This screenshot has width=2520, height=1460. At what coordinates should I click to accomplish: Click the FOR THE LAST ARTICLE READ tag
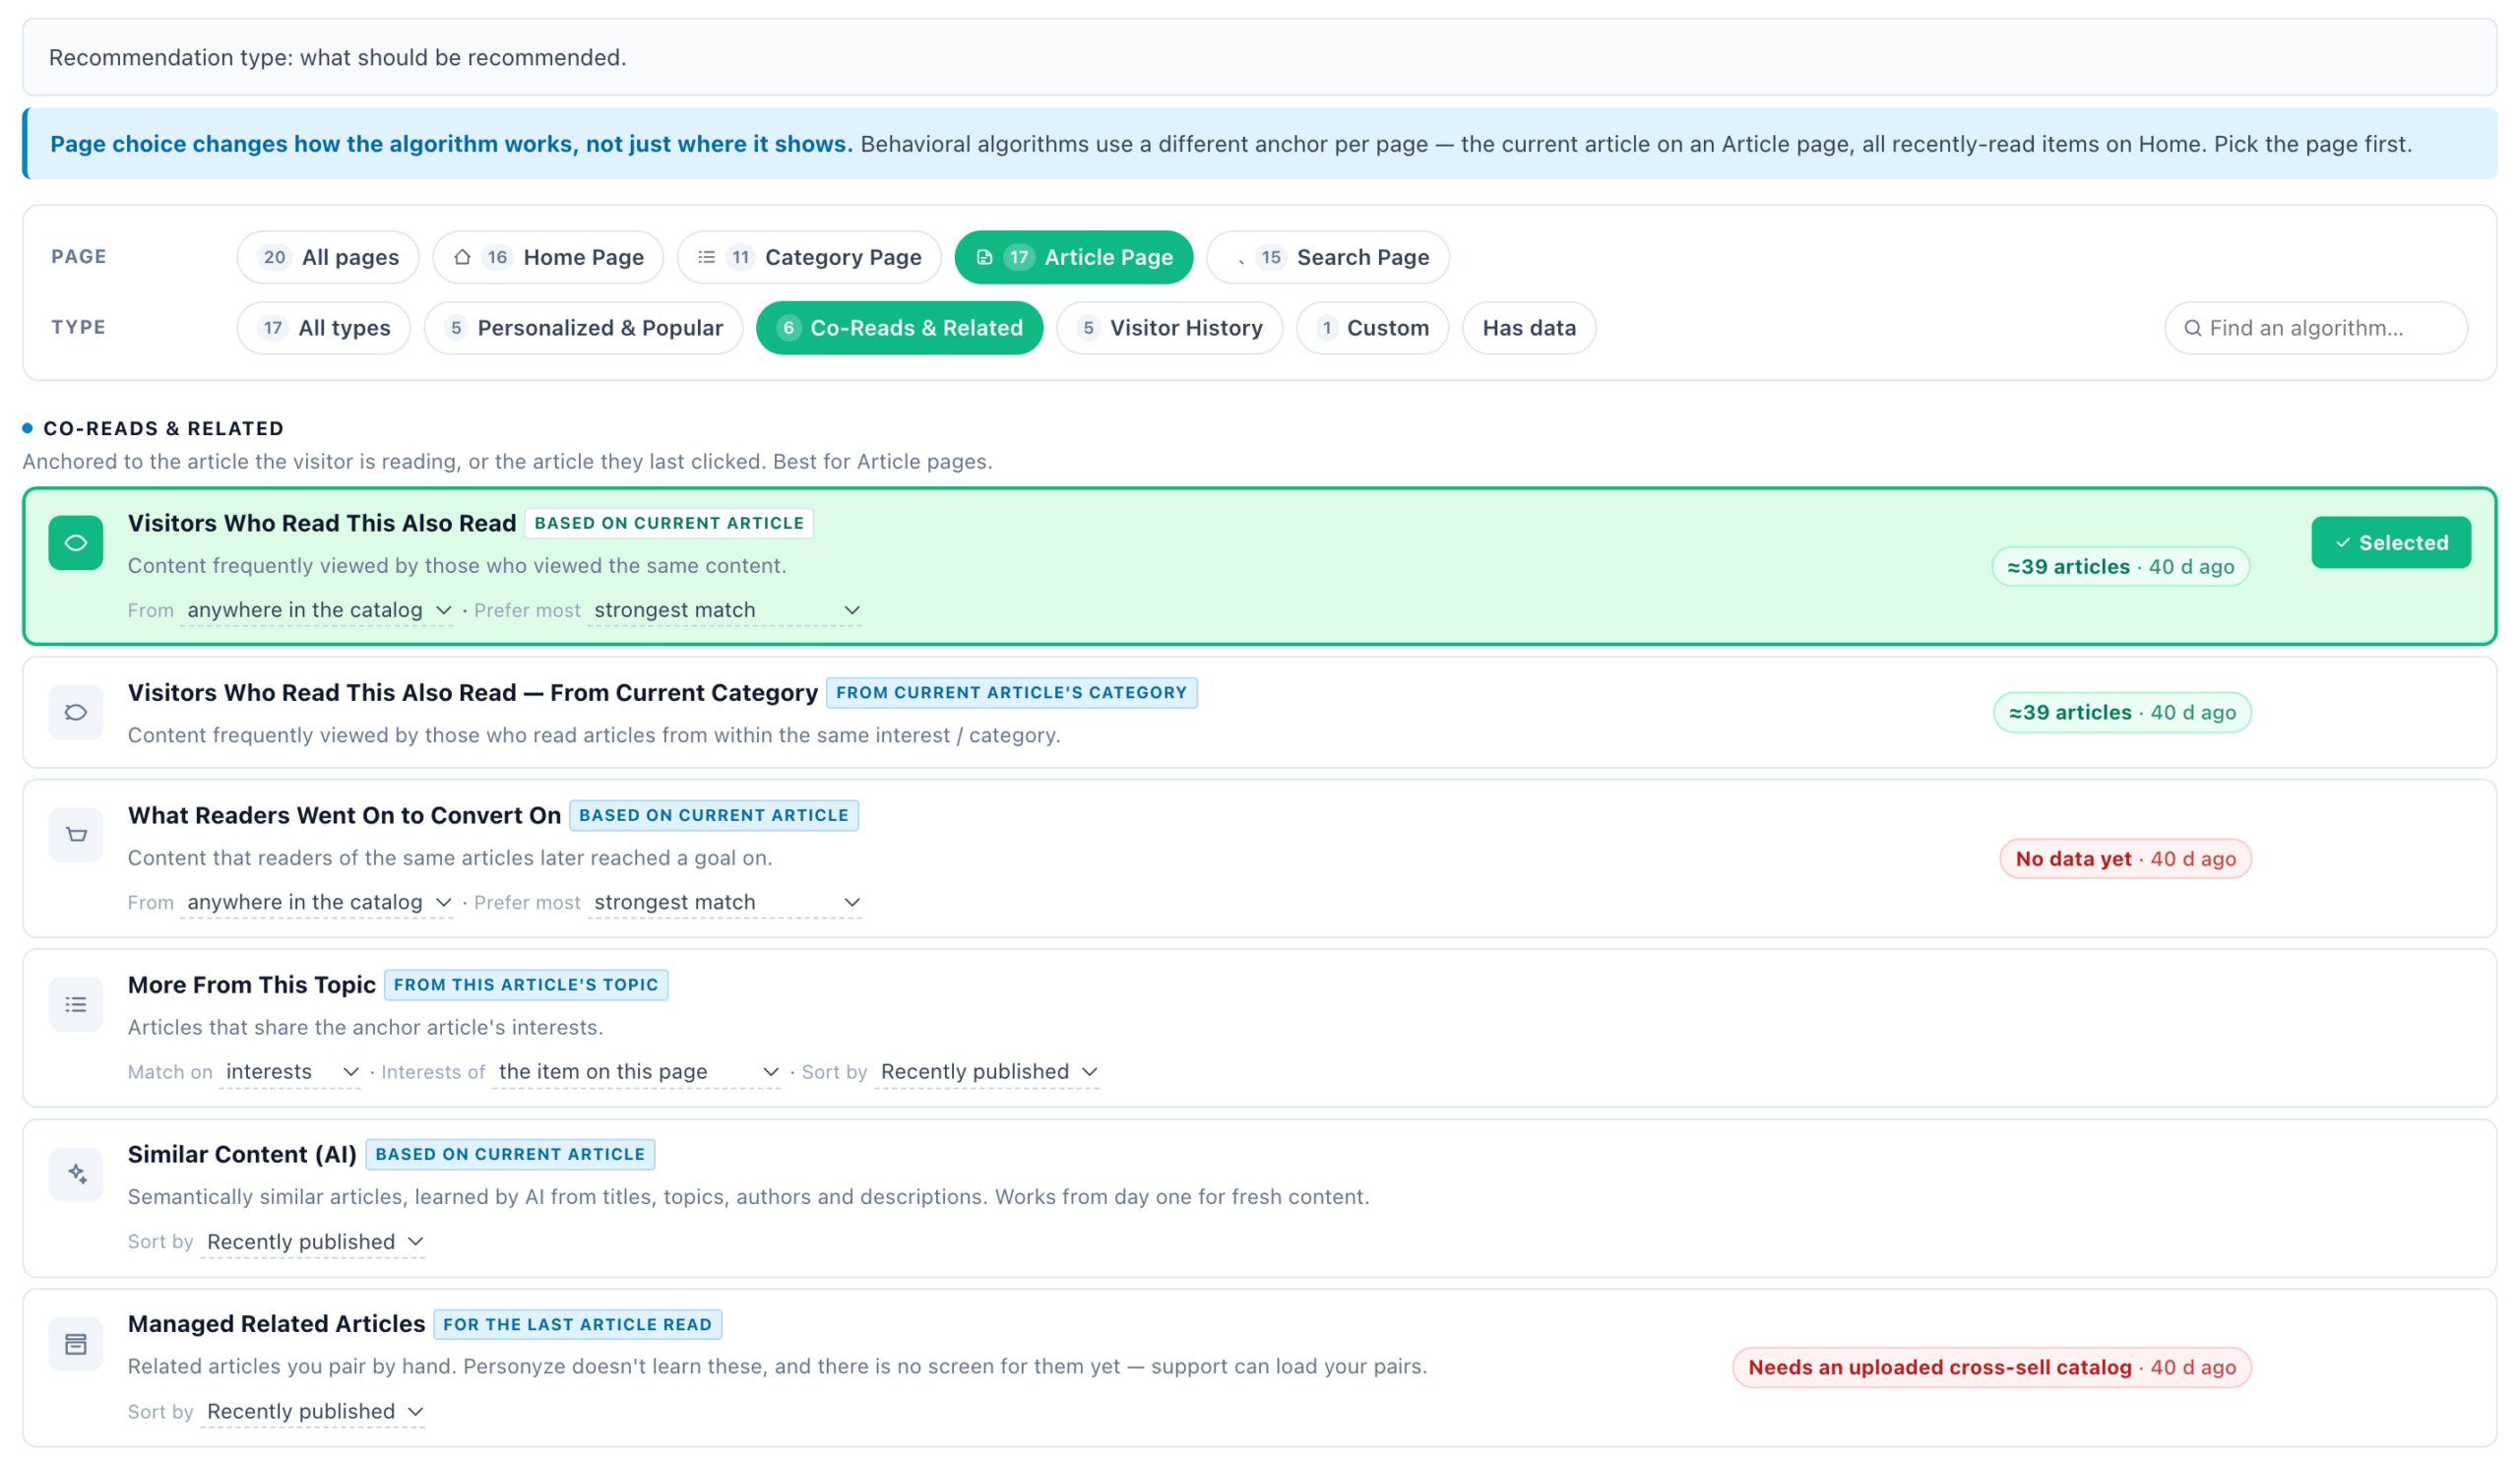click(x=577, y=1324)
